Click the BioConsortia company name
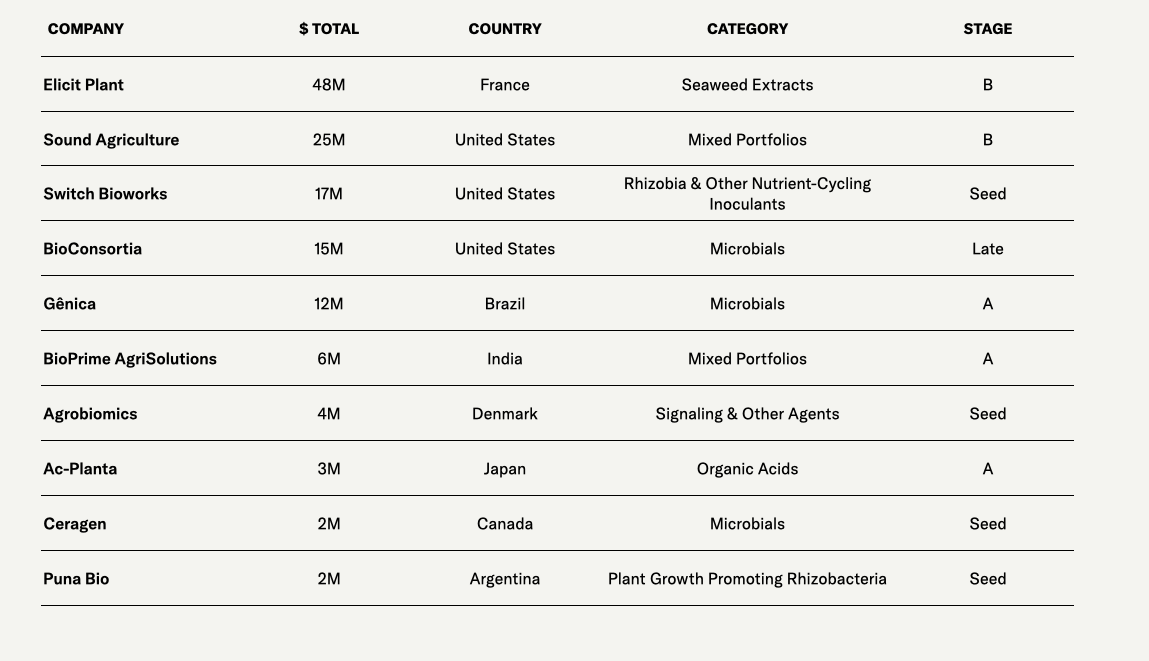Viewport: 1149px width, 661px height. pos(92,249)
